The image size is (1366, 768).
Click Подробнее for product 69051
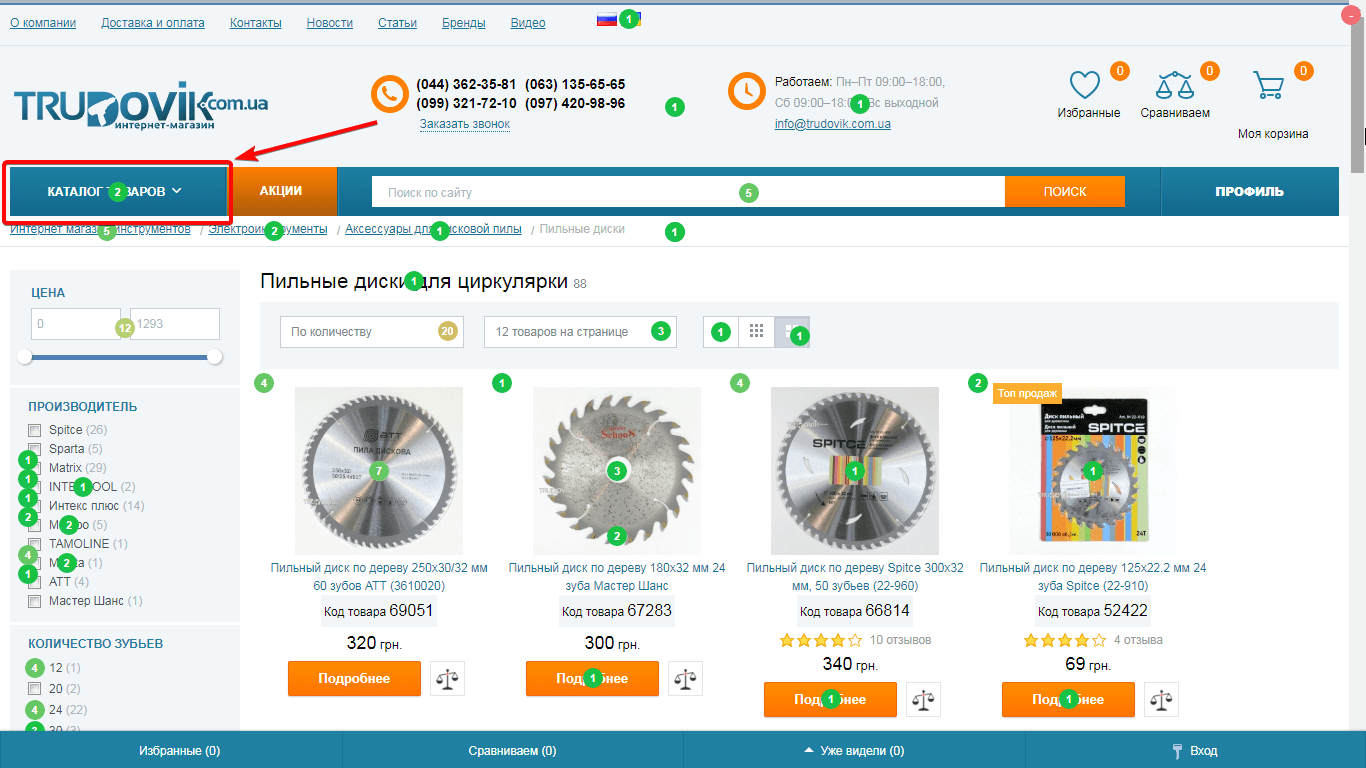[354, 678]
